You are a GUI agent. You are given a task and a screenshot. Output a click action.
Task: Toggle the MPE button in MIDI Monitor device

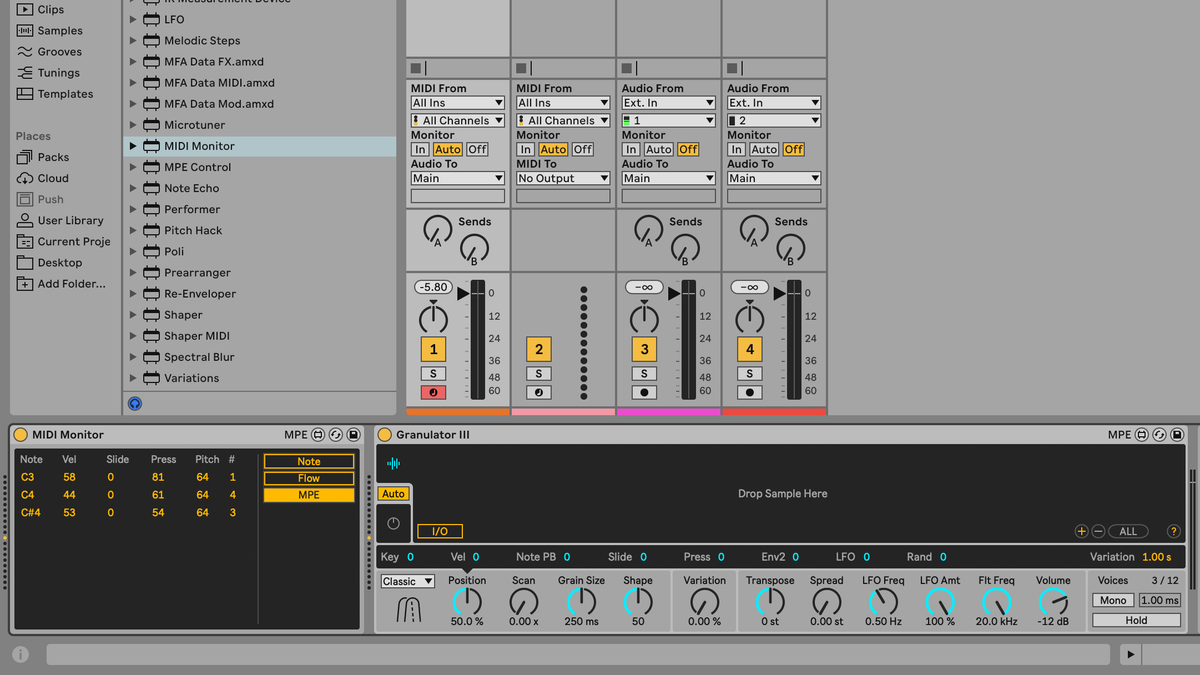(x=308, y=493)
